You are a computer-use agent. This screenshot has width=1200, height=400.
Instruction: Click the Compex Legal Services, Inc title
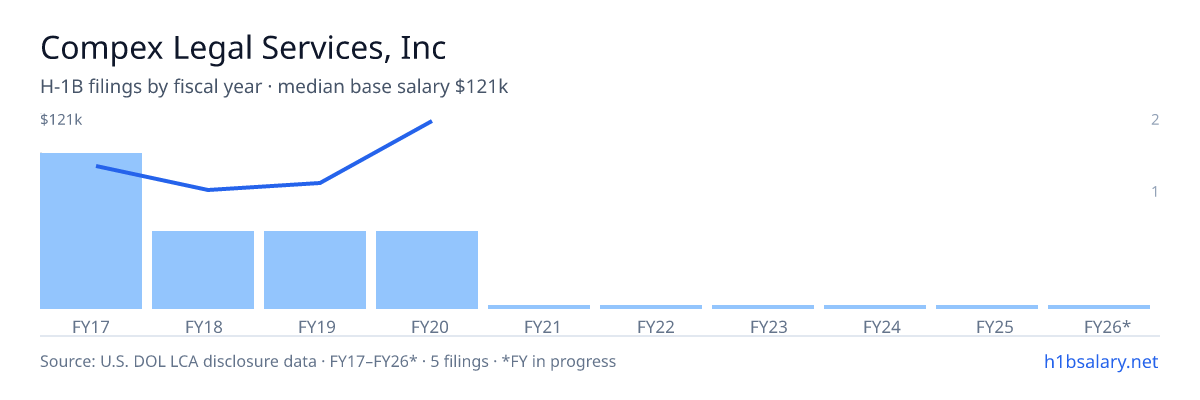pos(243,48)
